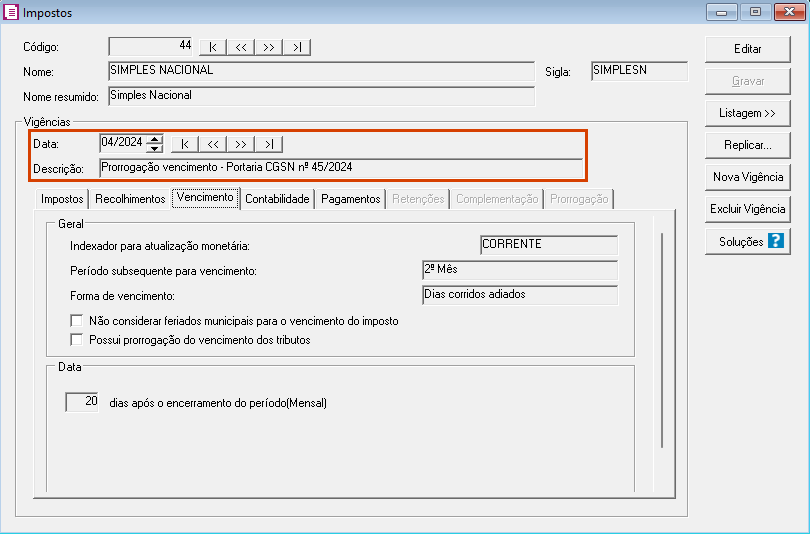Click the Indexador field showing CORRENTE

[549, 245]
